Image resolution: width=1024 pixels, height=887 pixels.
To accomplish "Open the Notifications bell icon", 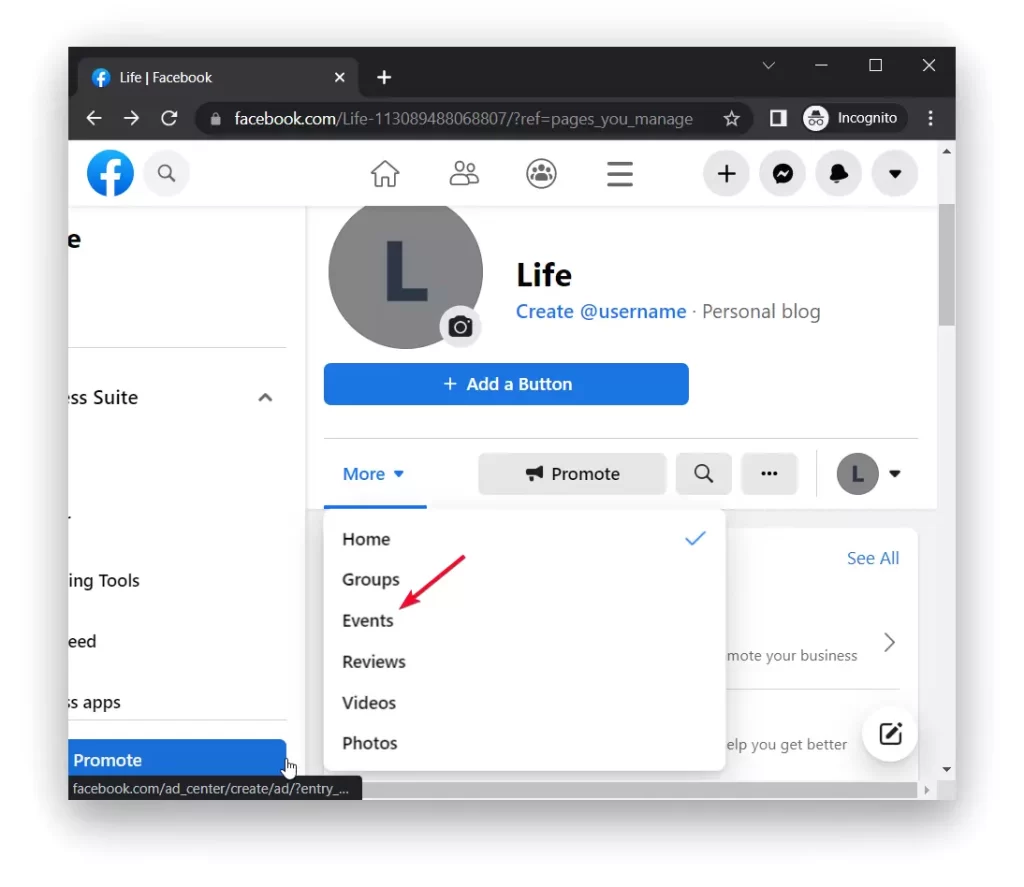I will (839, 173).
